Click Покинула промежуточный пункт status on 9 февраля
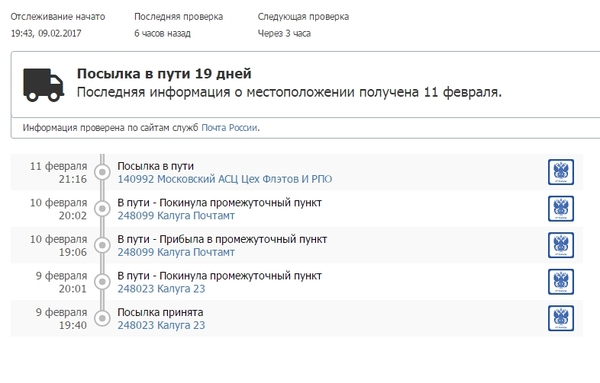 click(241, 276)
